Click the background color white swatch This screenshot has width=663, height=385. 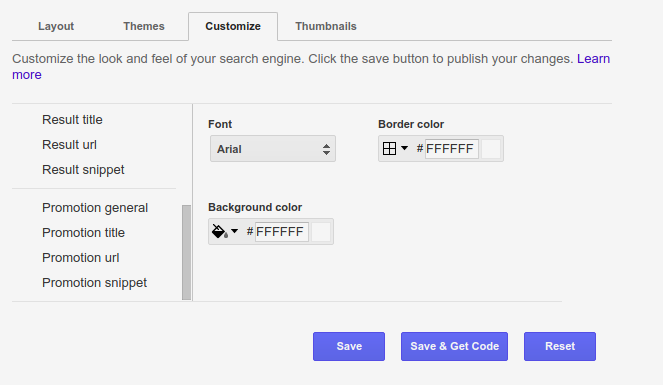click(x=321, y=232)
